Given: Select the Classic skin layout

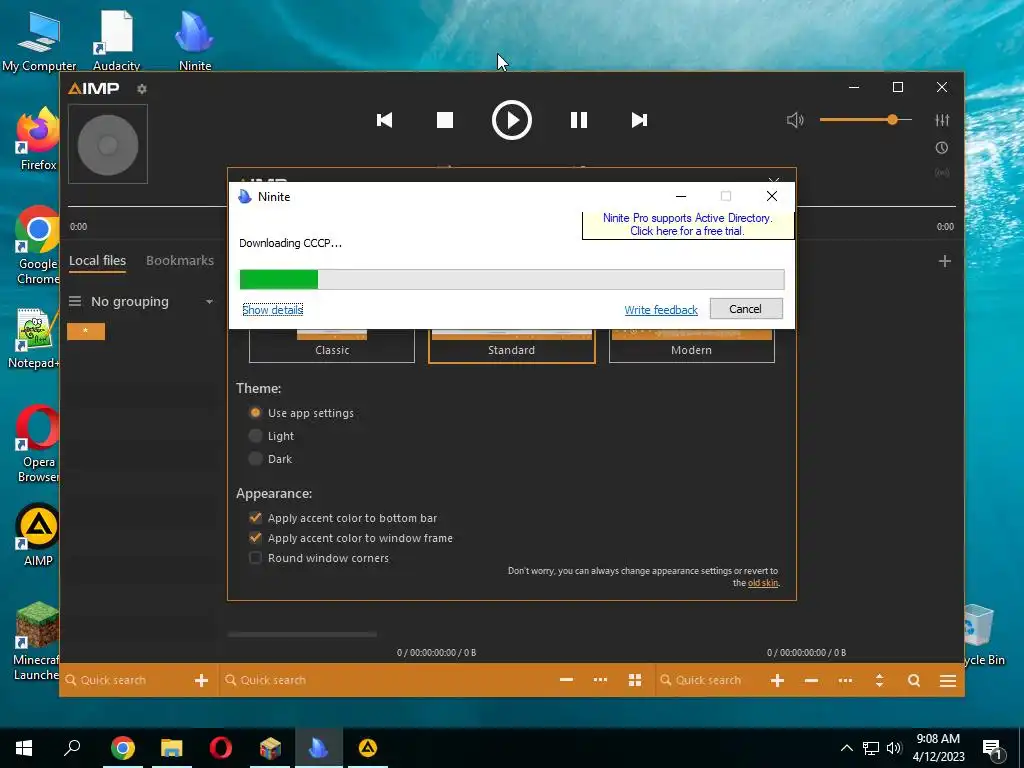Looking at the screenshot, I should tap(332, 346).
